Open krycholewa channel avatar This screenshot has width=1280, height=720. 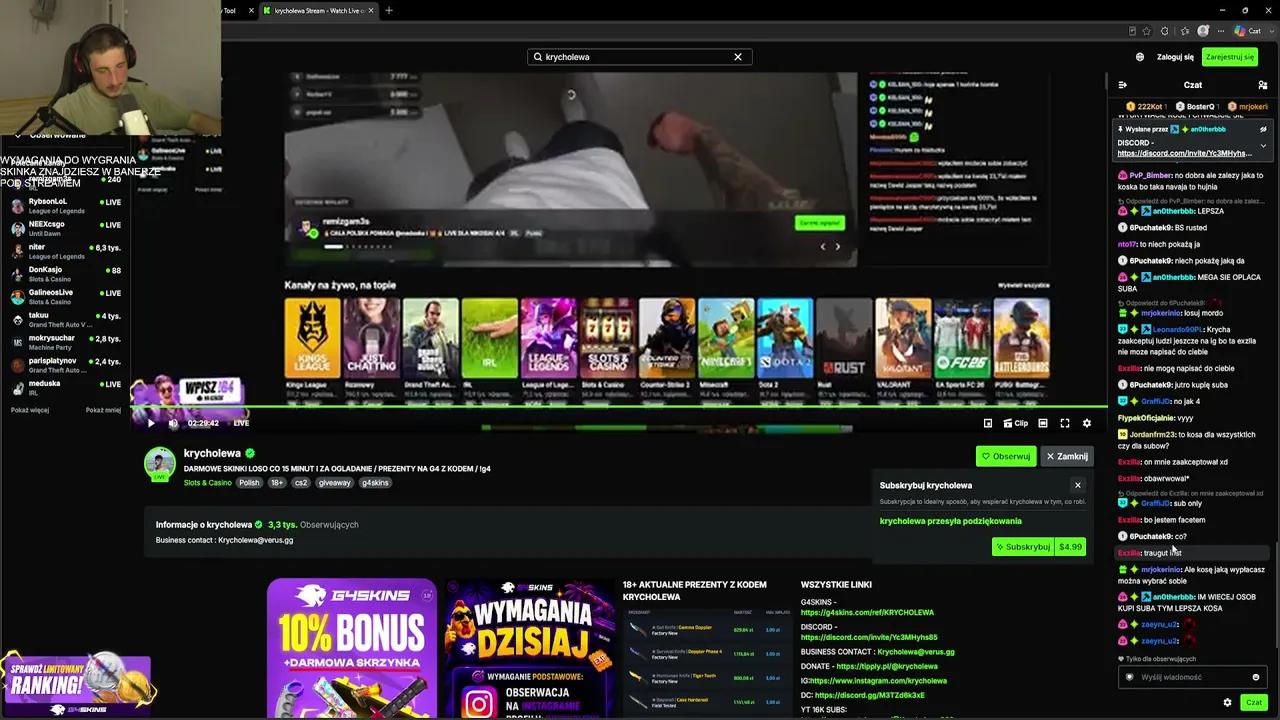pyautogui.click(x=160, y=463)
